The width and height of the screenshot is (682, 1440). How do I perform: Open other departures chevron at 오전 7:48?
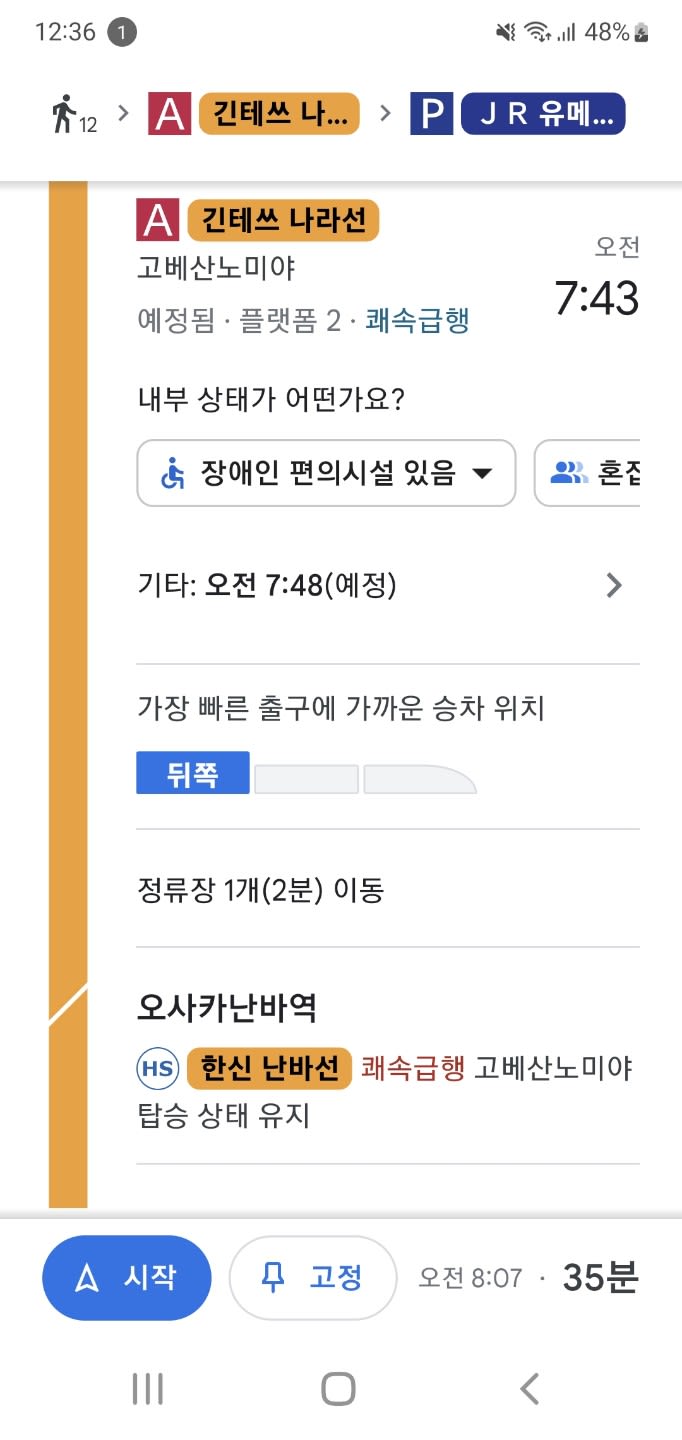[x=614, y=586]
